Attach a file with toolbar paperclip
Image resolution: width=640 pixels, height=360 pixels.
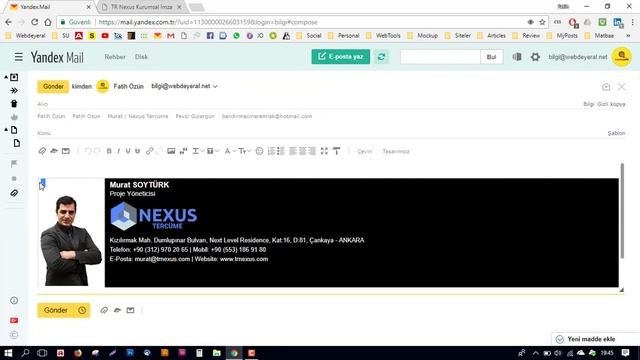[42, 151]
